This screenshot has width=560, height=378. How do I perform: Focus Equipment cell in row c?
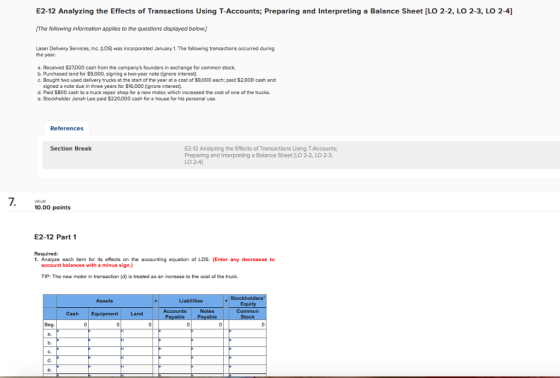coord(105,351)
